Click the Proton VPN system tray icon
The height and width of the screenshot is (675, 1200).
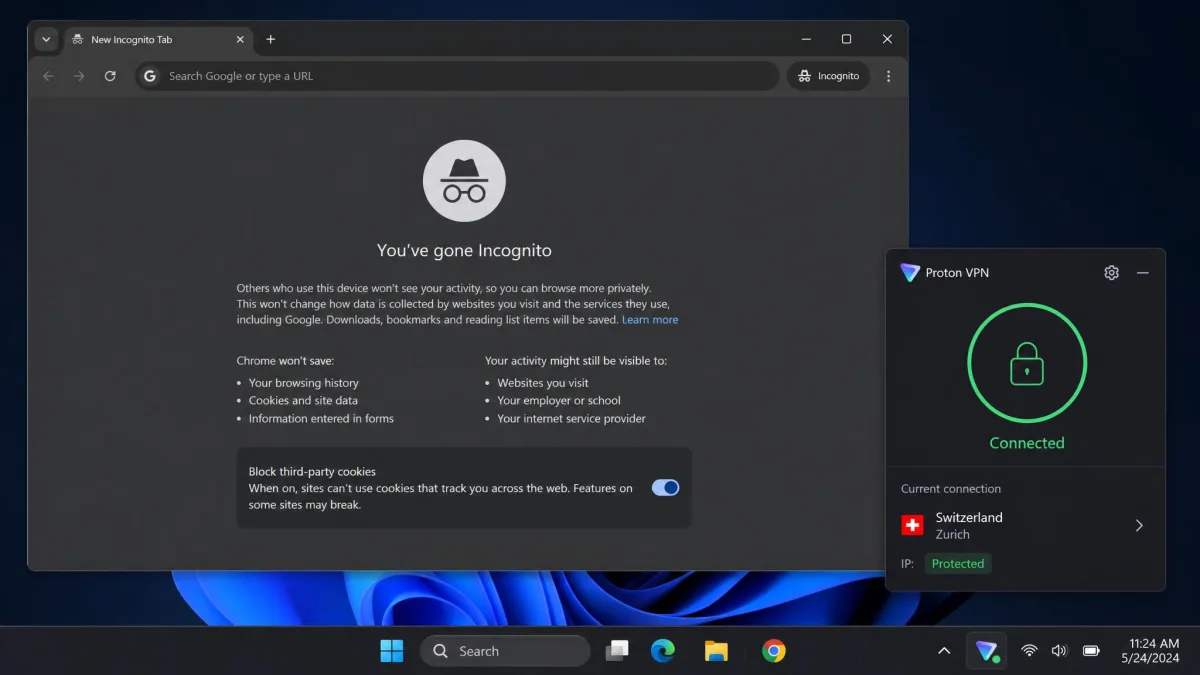pyautogui.click(x=987, y=651)
